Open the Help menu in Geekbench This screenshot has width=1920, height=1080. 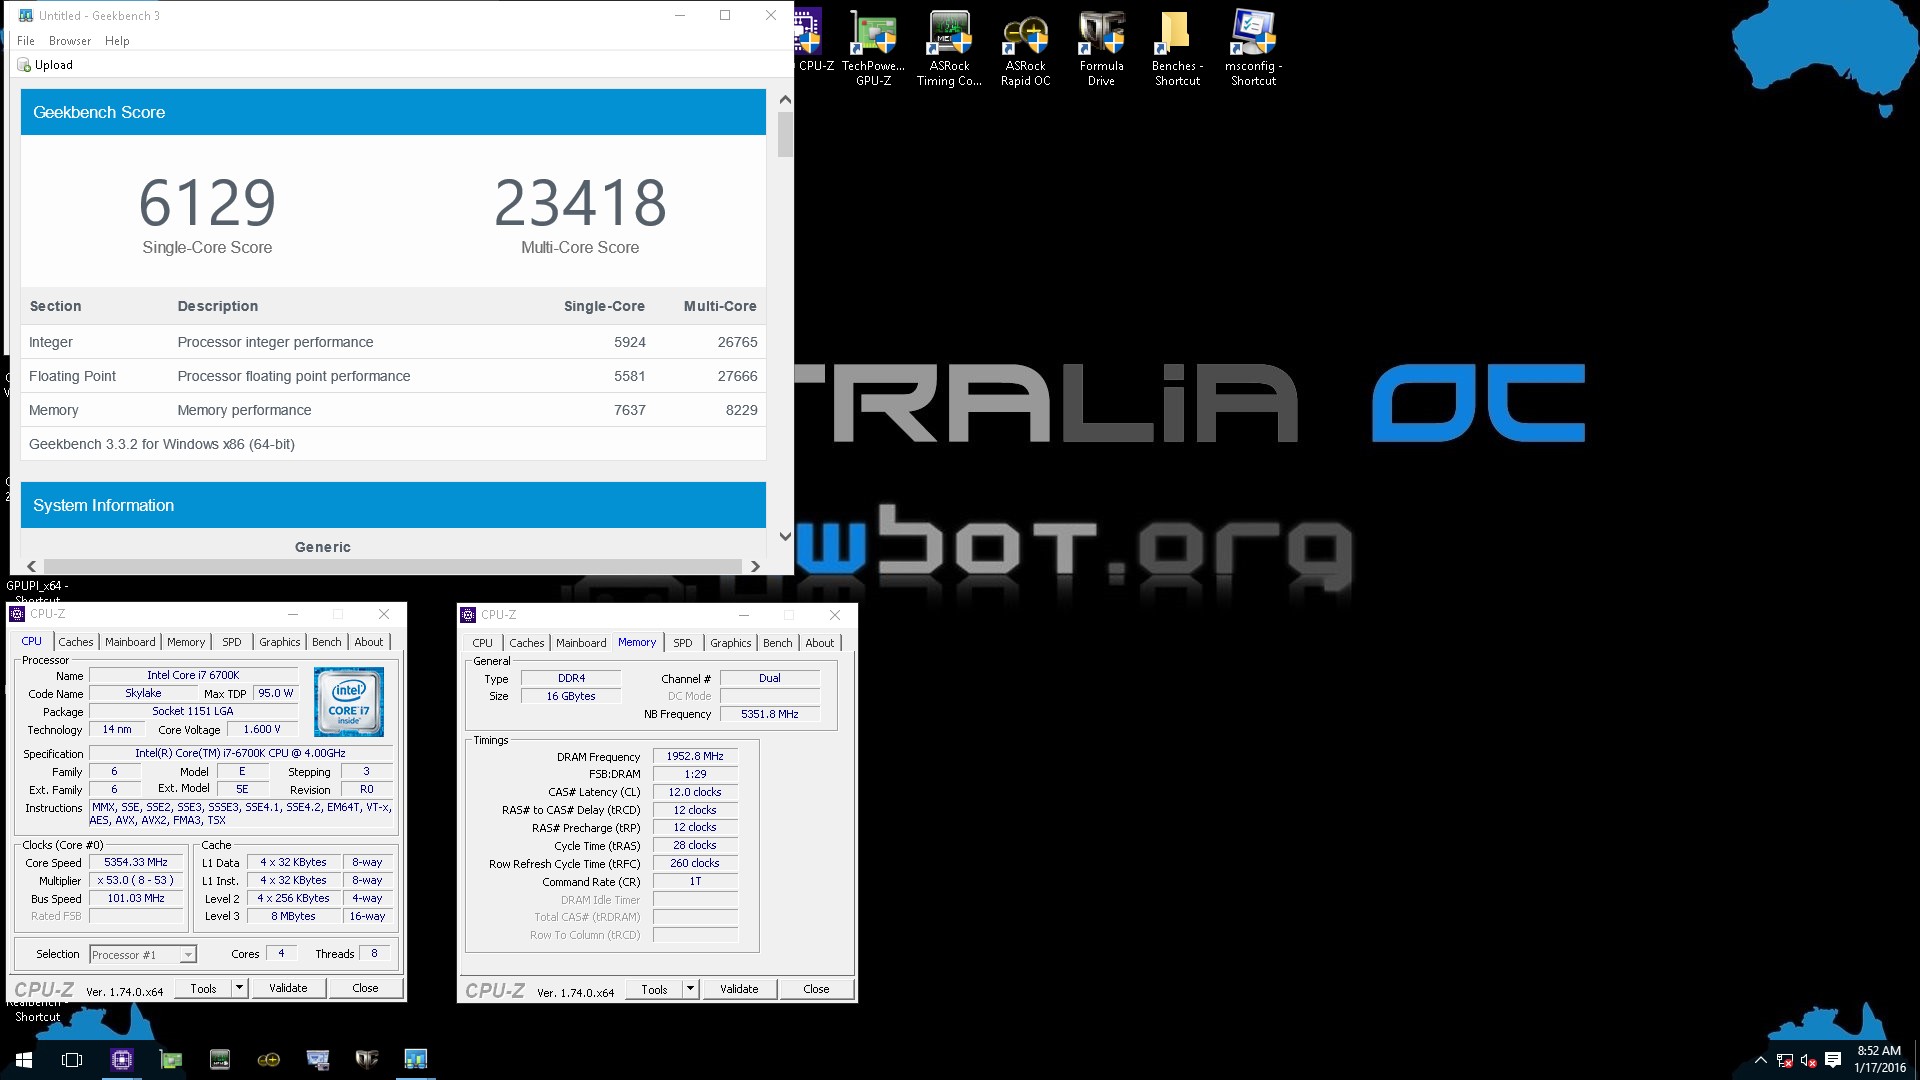click(x=117, y=41)
